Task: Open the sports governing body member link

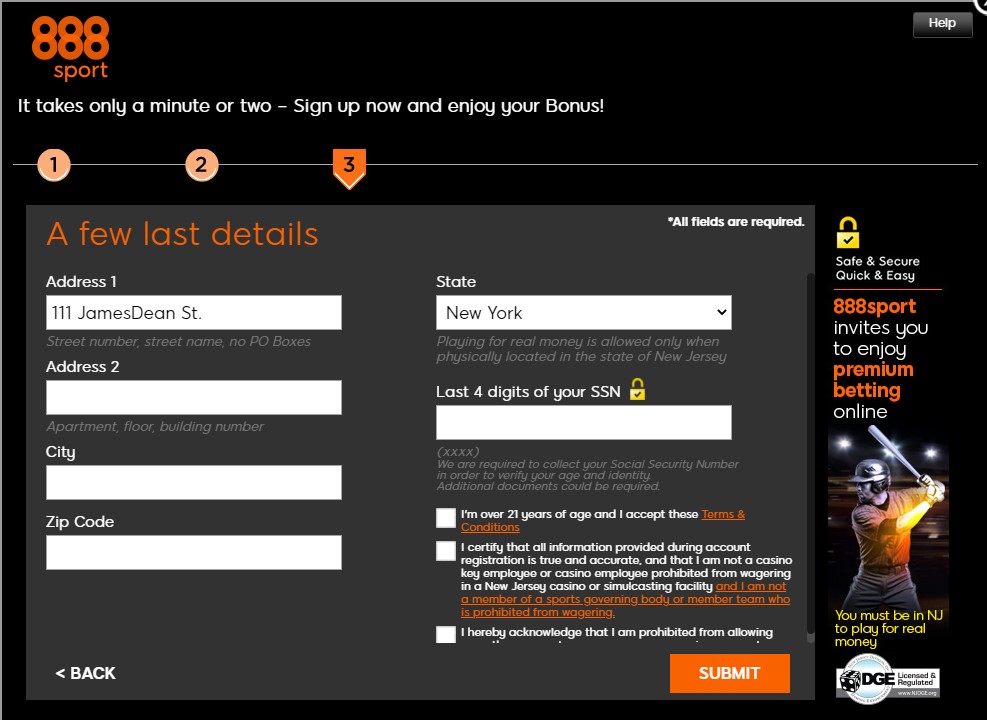Action: 625,599
